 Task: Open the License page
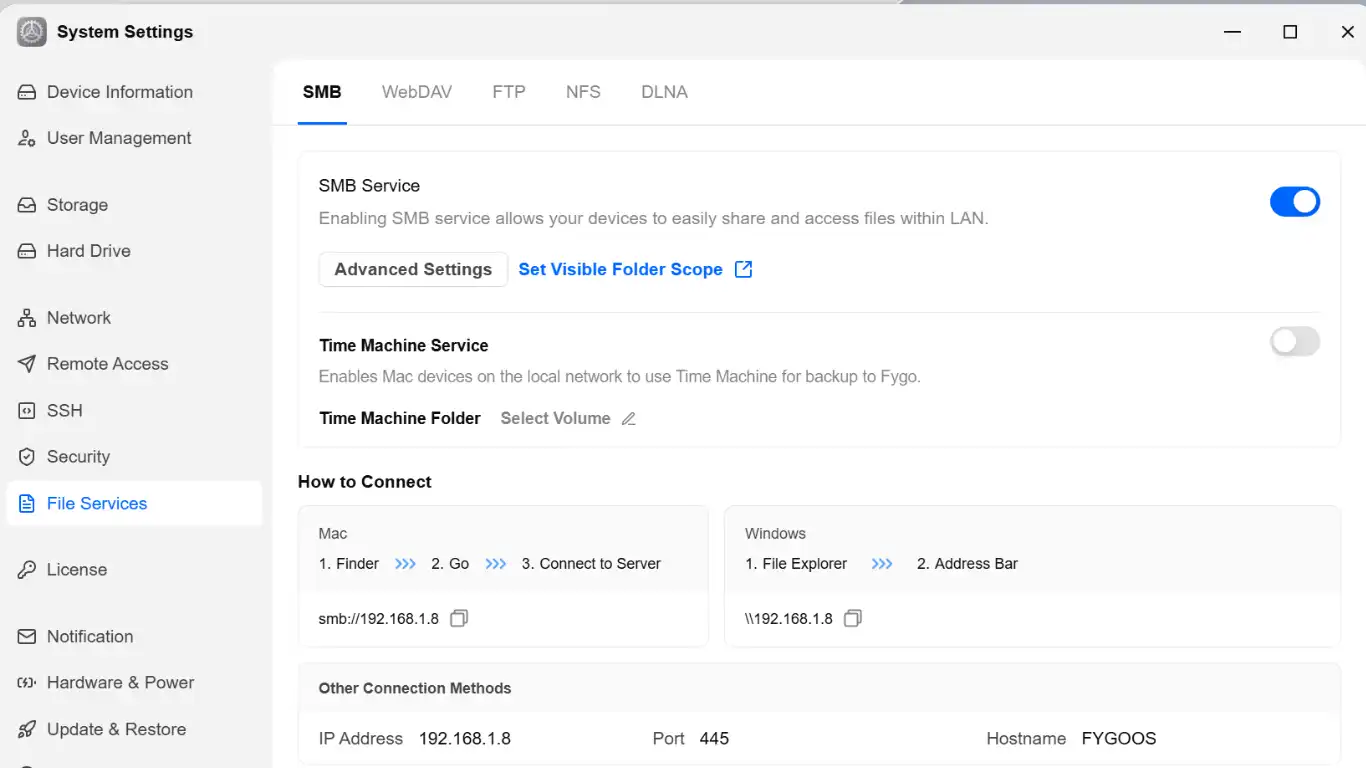click(134, 570)
